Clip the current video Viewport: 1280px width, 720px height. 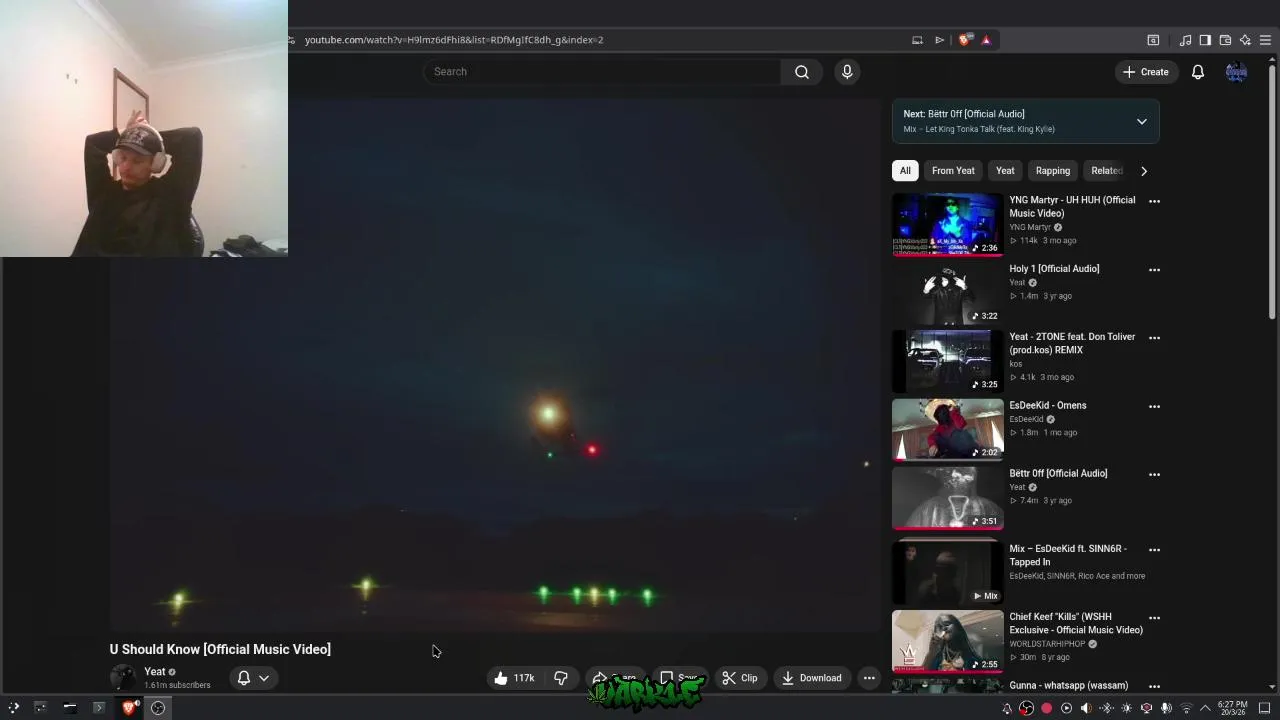(740, 678)
